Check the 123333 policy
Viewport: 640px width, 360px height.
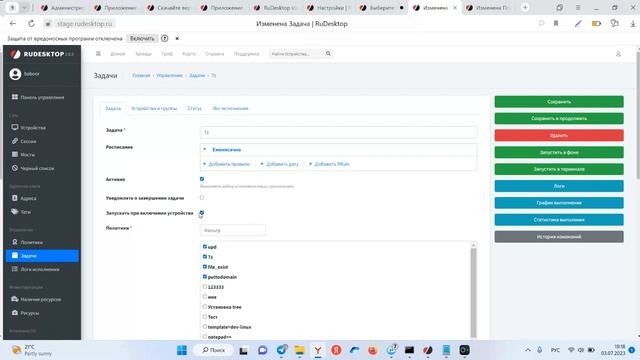[x=205, y=287]
